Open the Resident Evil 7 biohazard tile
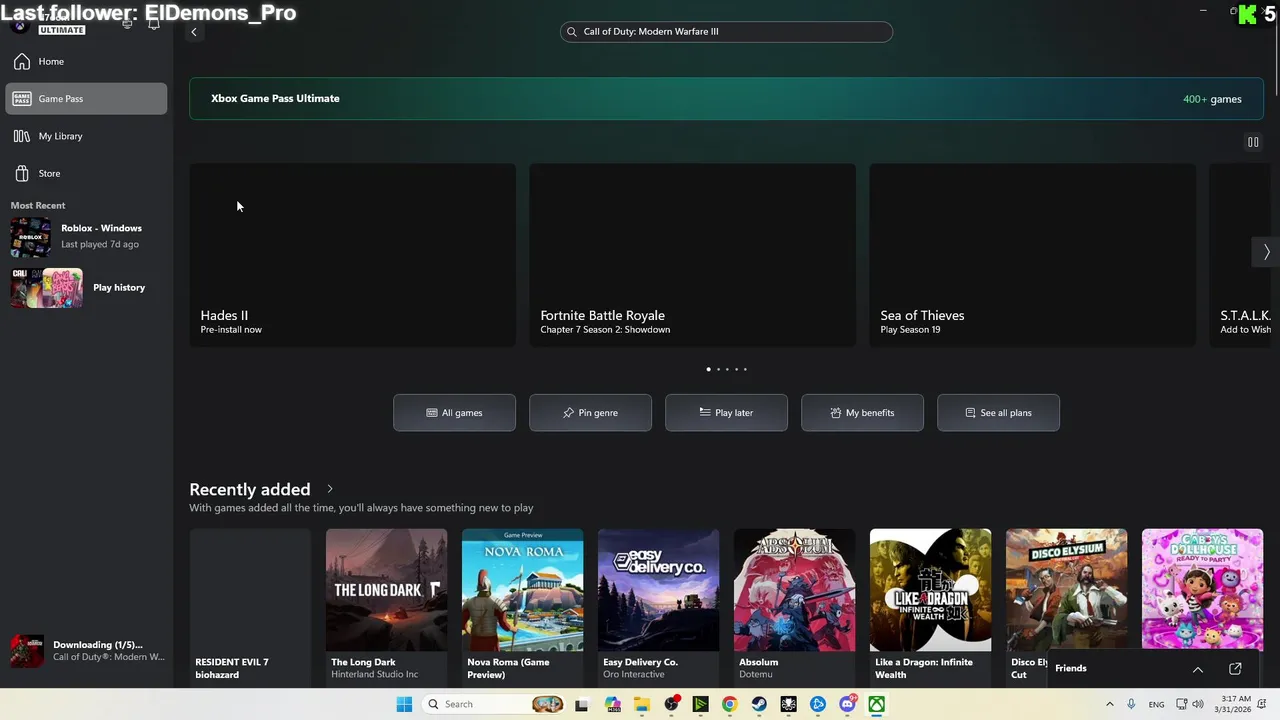Screen dimensions: 1280x720 pyautogui.click(x=250, y=607)
